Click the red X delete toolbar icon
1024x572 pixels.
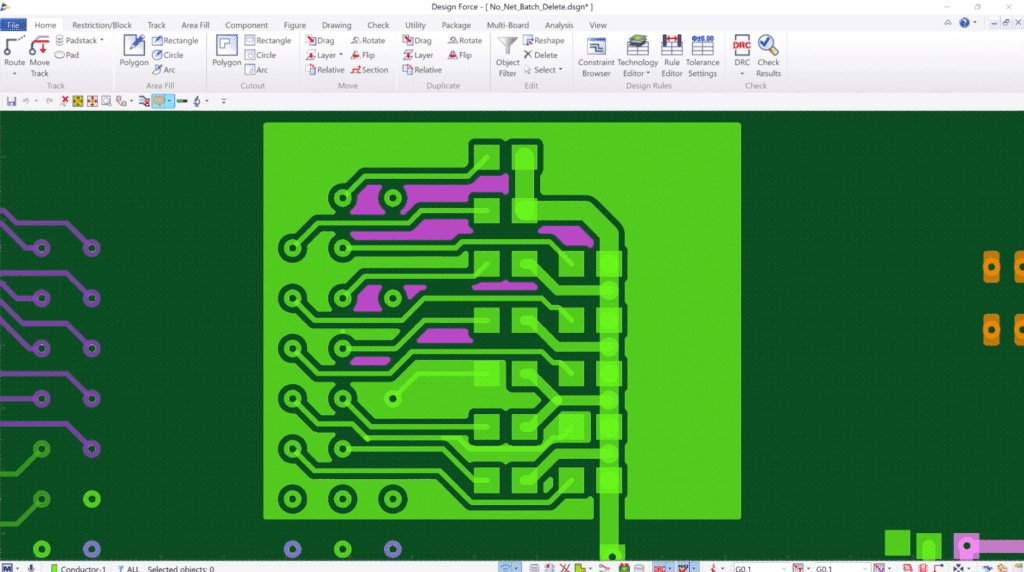click(x=64, y=101)
